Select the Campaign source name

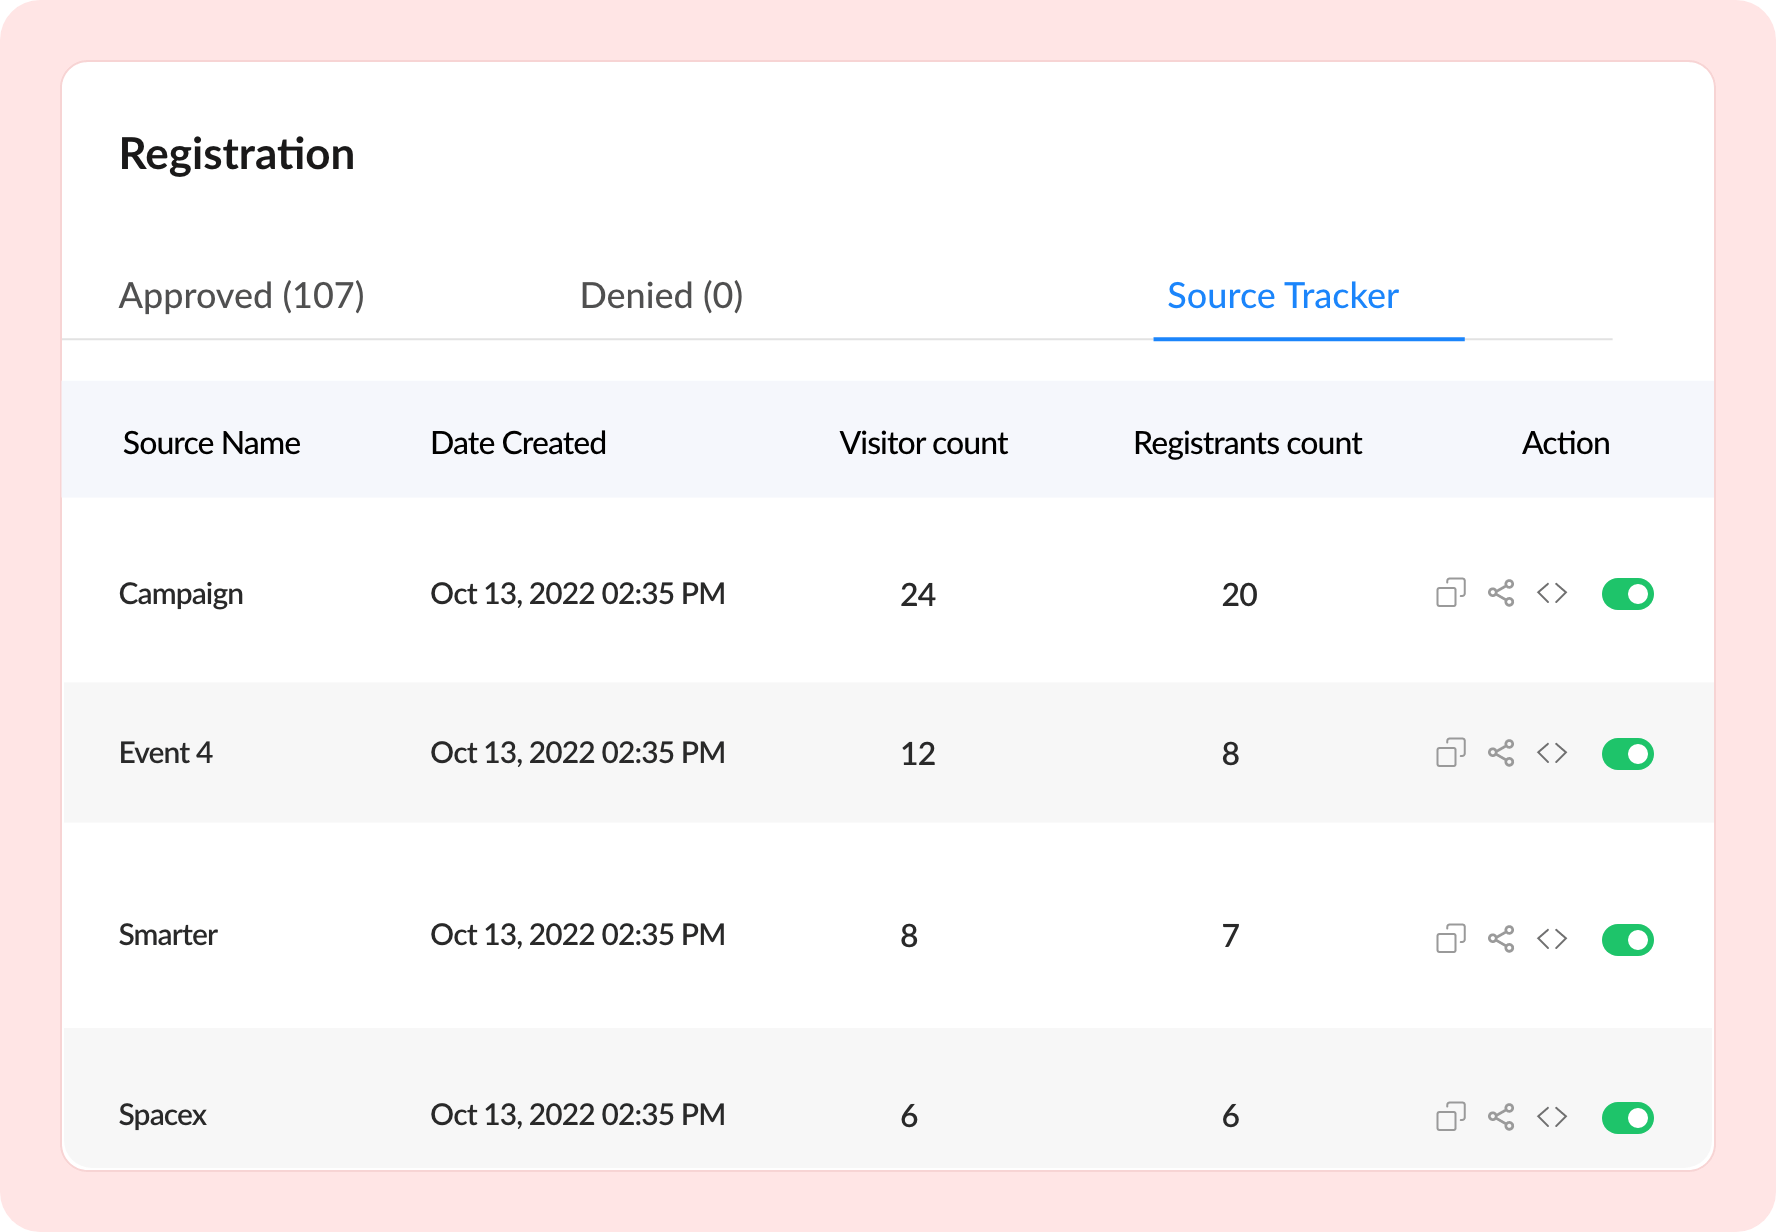click(x=181, y=594)
